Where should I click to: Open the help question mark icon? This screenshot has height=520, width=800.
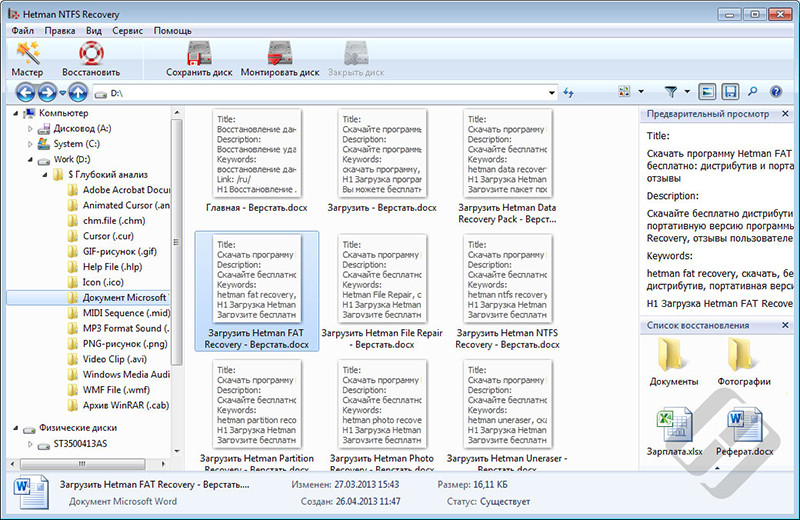776,92
